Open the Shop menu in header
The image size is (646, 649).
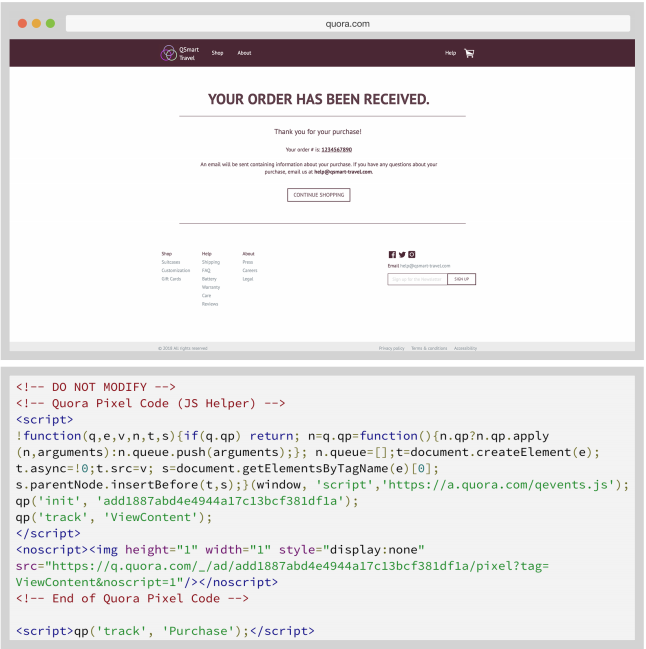click(x=217, y=53)
